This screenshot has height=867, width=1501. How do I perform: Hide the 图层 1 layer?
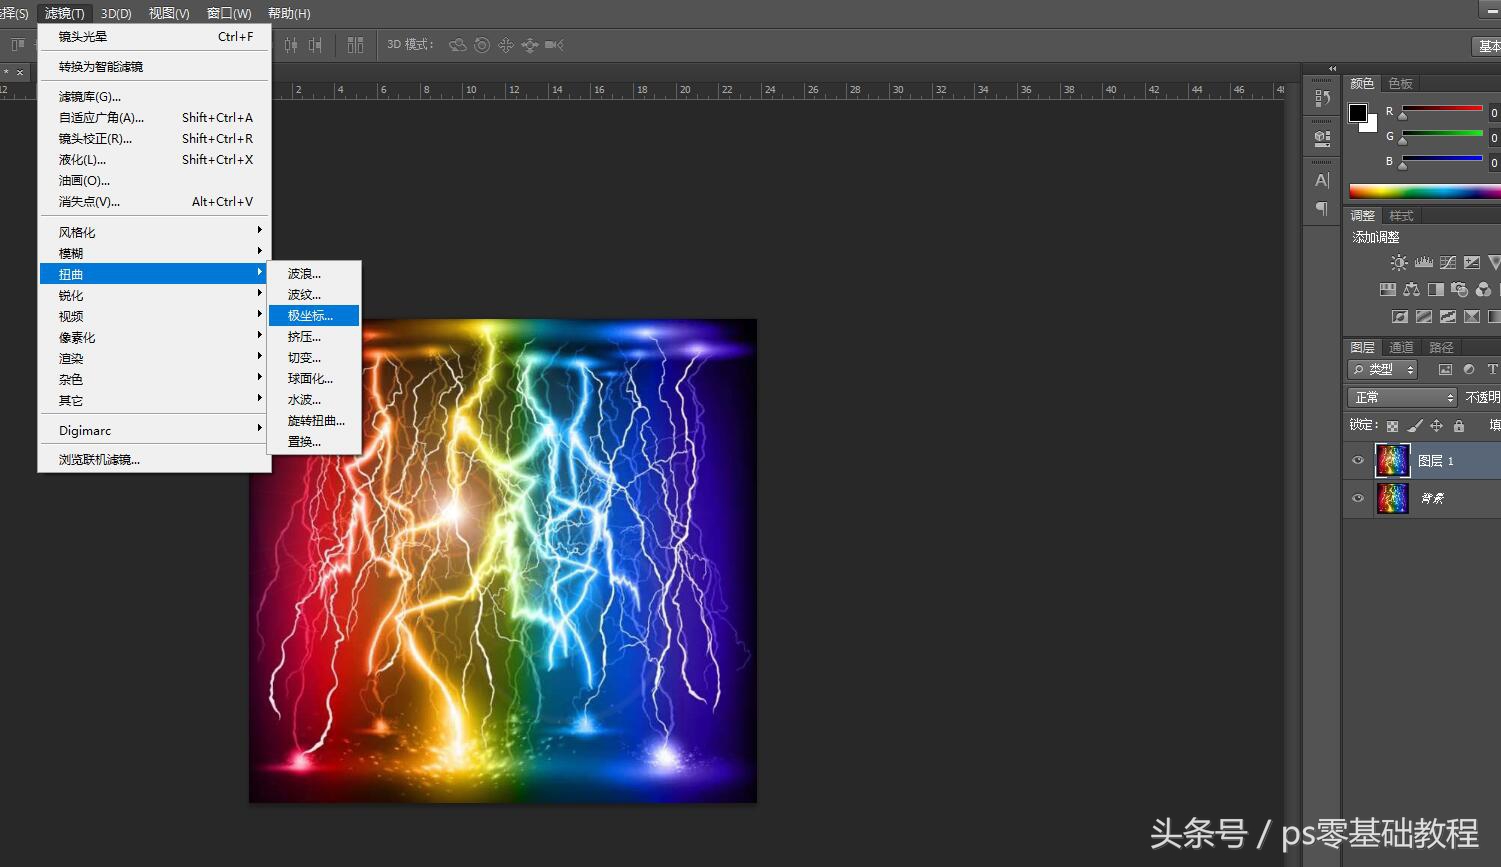pyautogui.click(x=1358, y=461)
